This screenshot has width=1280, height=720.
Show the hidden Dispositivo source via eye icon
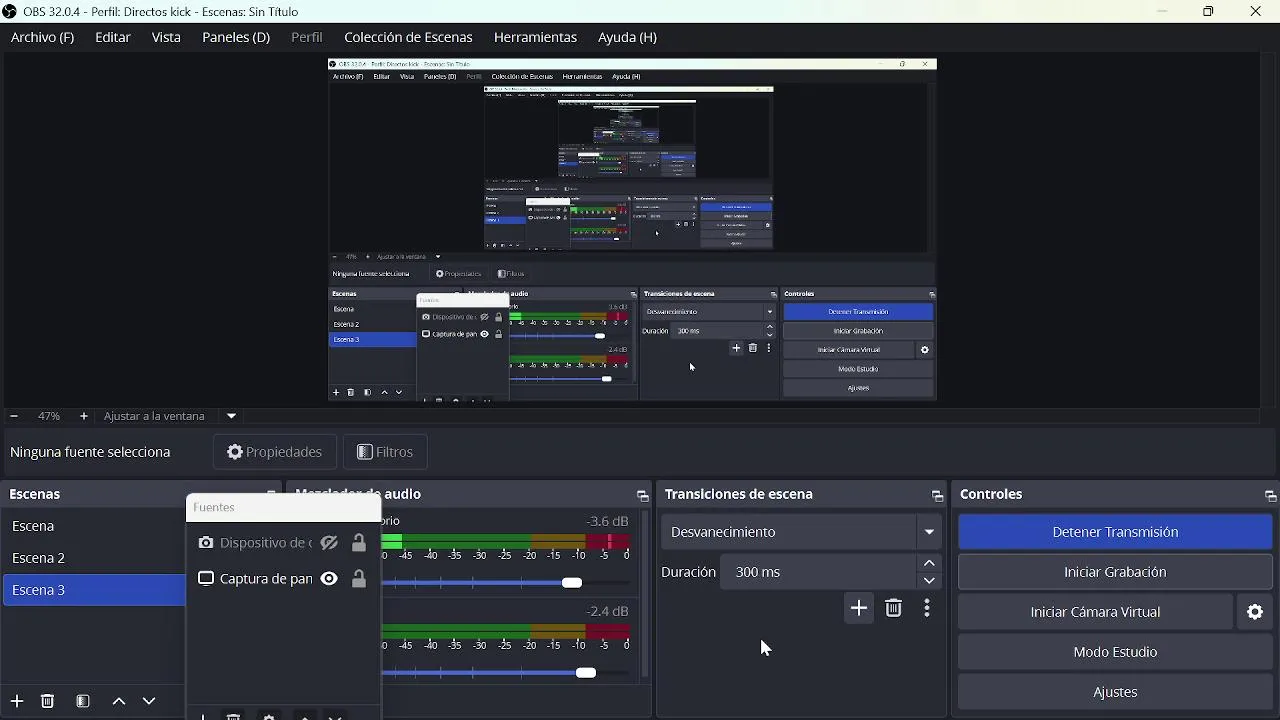coord(329,543)
